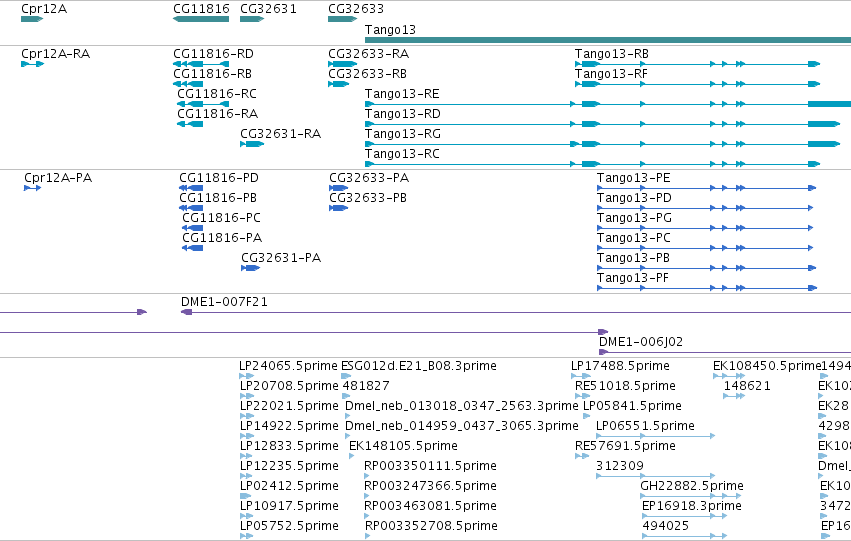Select transcript Tango13-RC

pyautogui.click(x=402, y=154)
